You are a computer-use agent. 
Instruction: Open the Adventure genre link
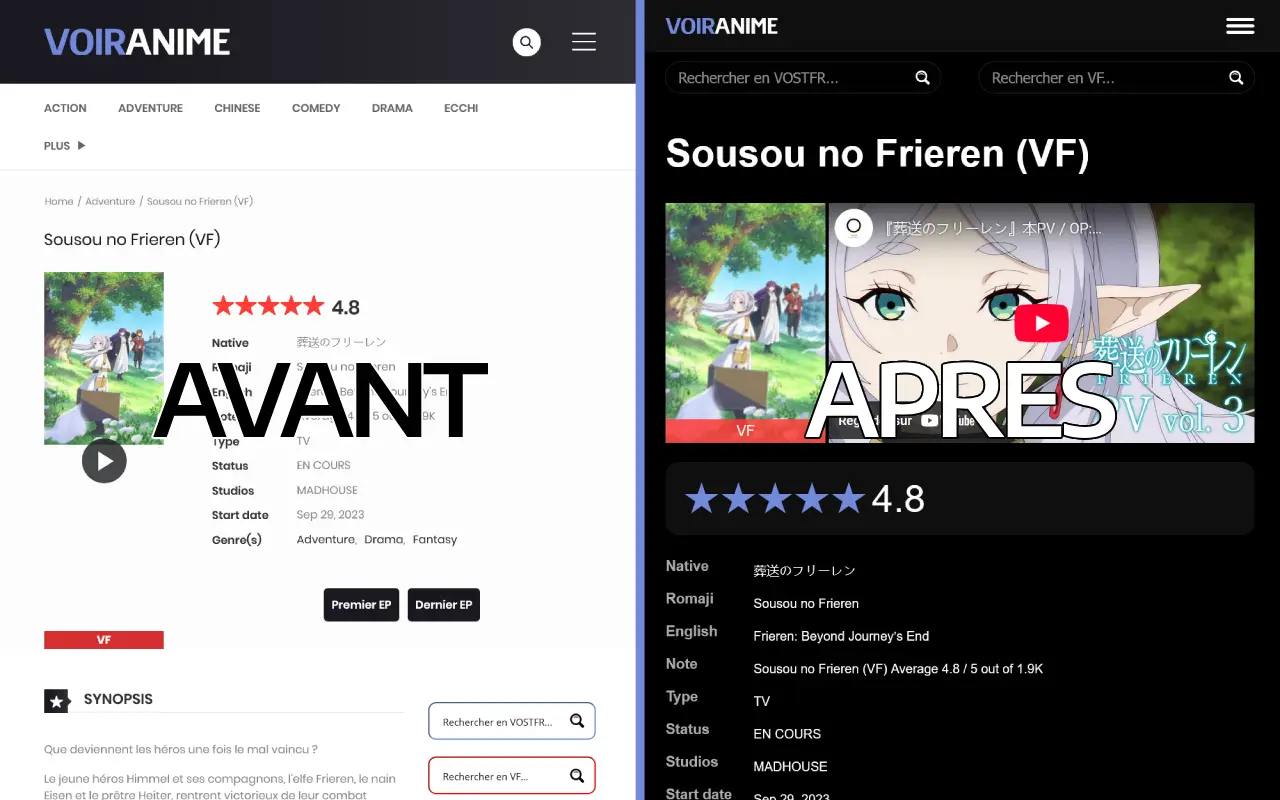click(326, 540)
